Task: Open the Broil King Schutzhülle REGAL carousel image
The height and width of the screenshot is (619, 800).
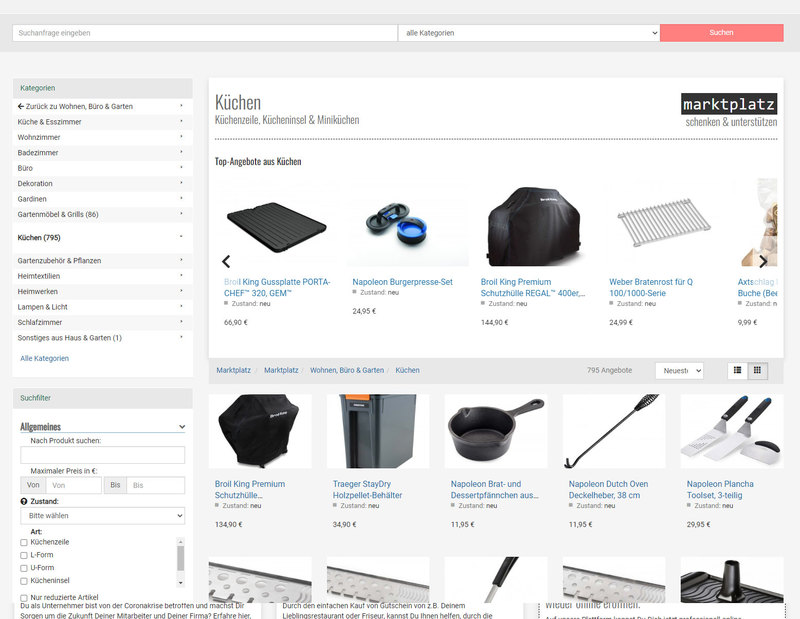Action: [x=534, y=226]
